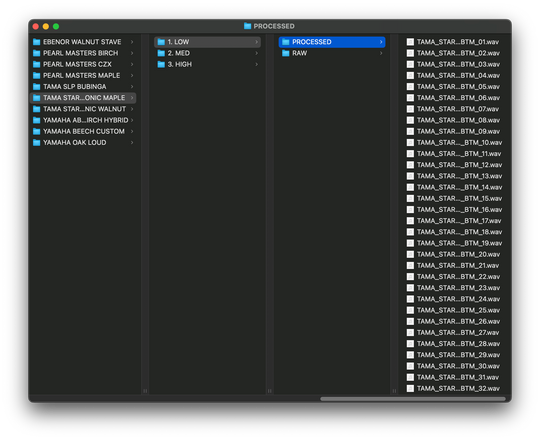Select file TAMA_STAR...BTM_02.wav
Image resolution: width=540 pixels, height=440 pixels.
point(458,53)
